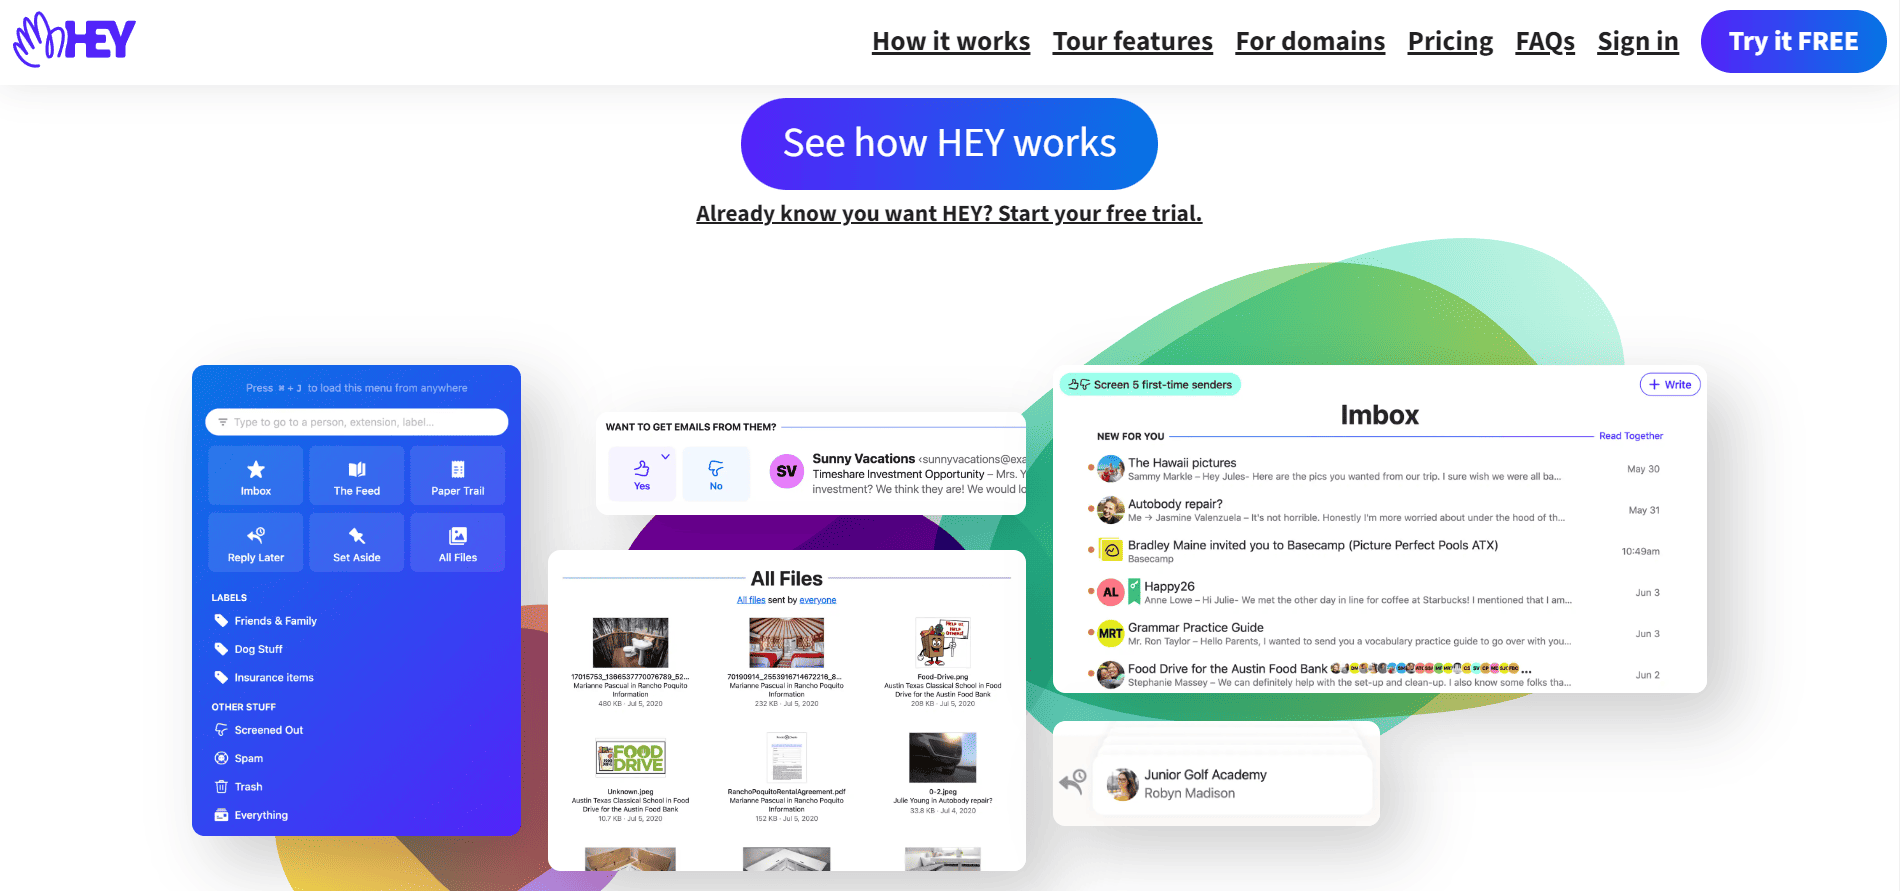Click the Friends & Family label tag icon
The image size is (1900, 891).
point(221,620)
